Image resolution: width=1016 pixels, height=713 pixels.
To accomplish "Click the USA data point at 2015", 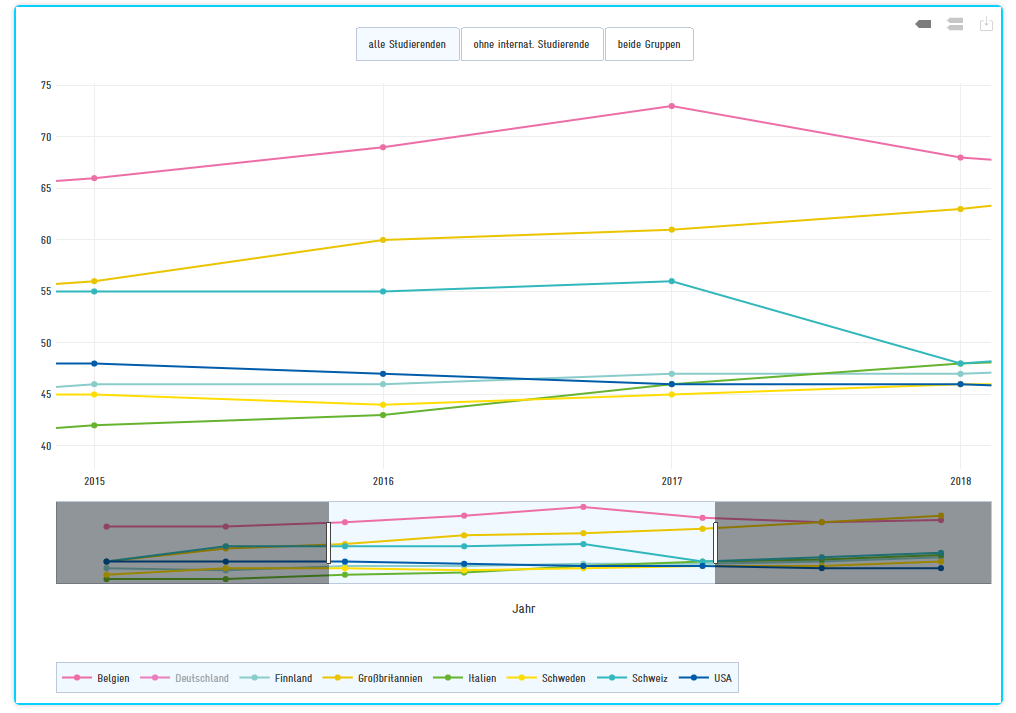I will (x=94, y=364).
